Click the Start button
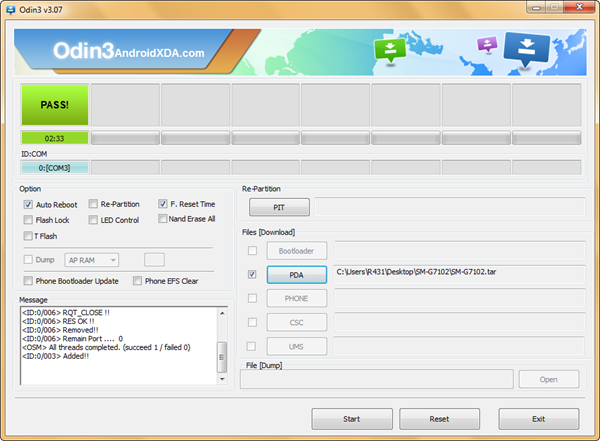Image resolution: width=600 pixels, height=441 pixels. click(x=352, y=419)
